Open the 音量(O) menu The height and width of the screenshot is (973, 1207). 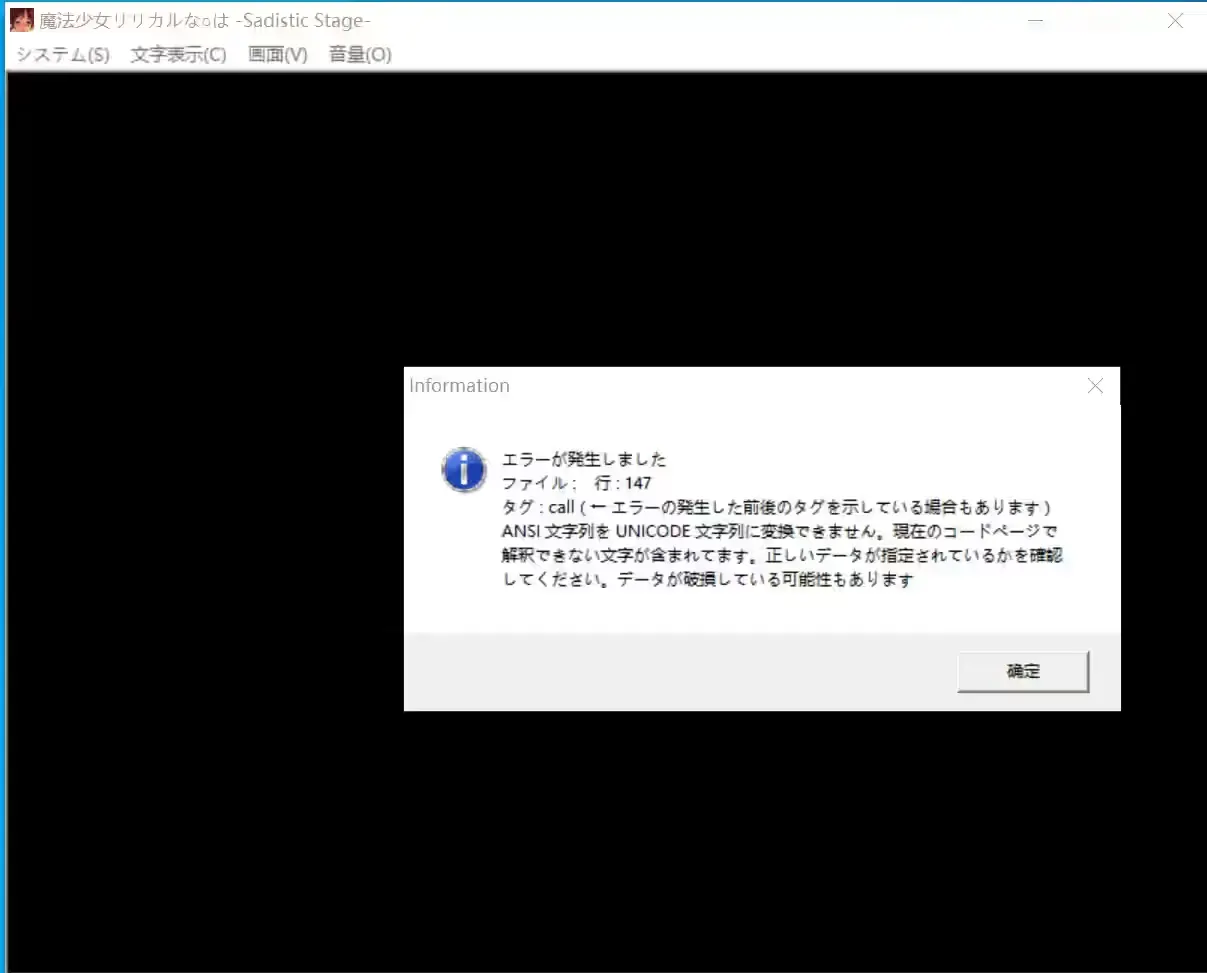(360, 55)
